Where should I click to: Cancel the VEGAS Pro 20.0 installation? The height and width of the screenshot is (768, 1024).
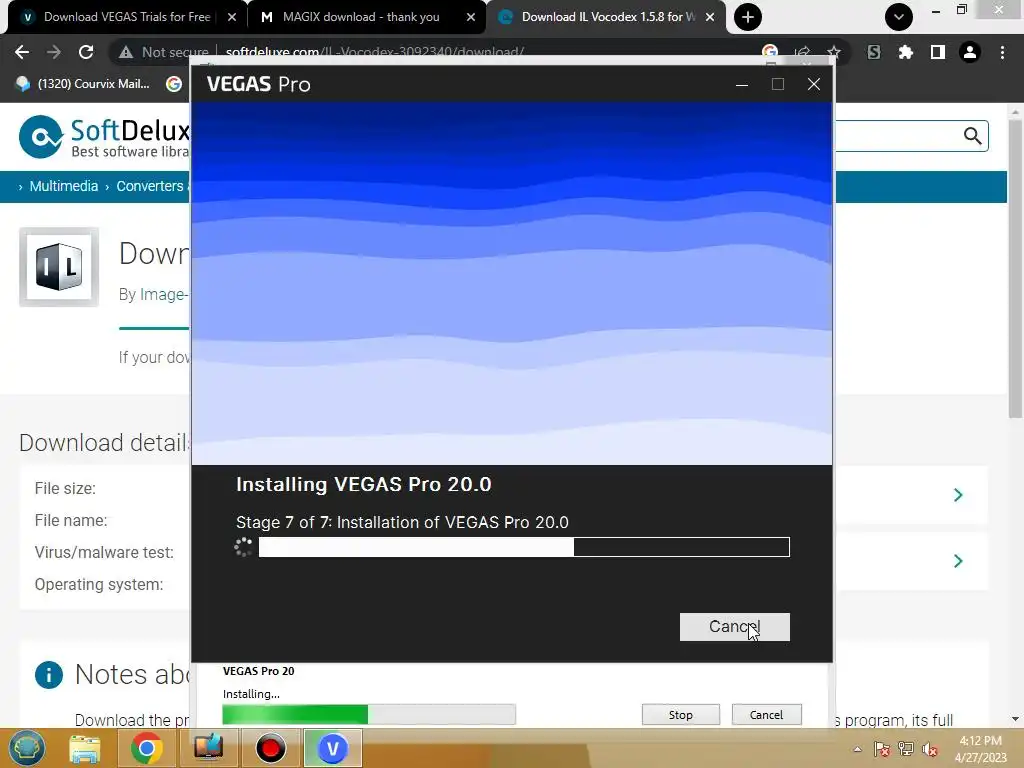(x=734, y=626)
